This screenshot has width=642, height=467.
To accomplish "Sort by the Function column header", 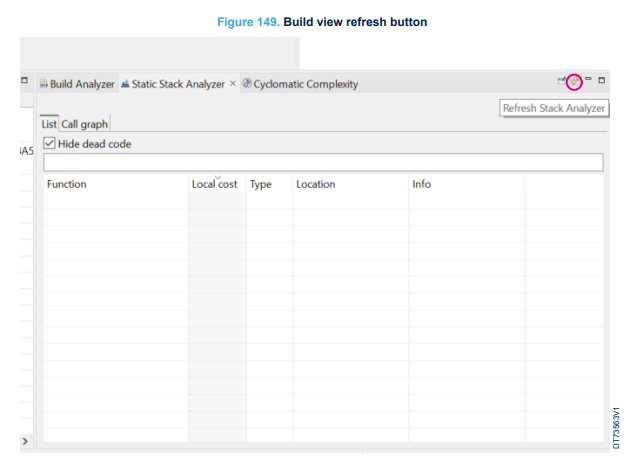I will point(116,184).
